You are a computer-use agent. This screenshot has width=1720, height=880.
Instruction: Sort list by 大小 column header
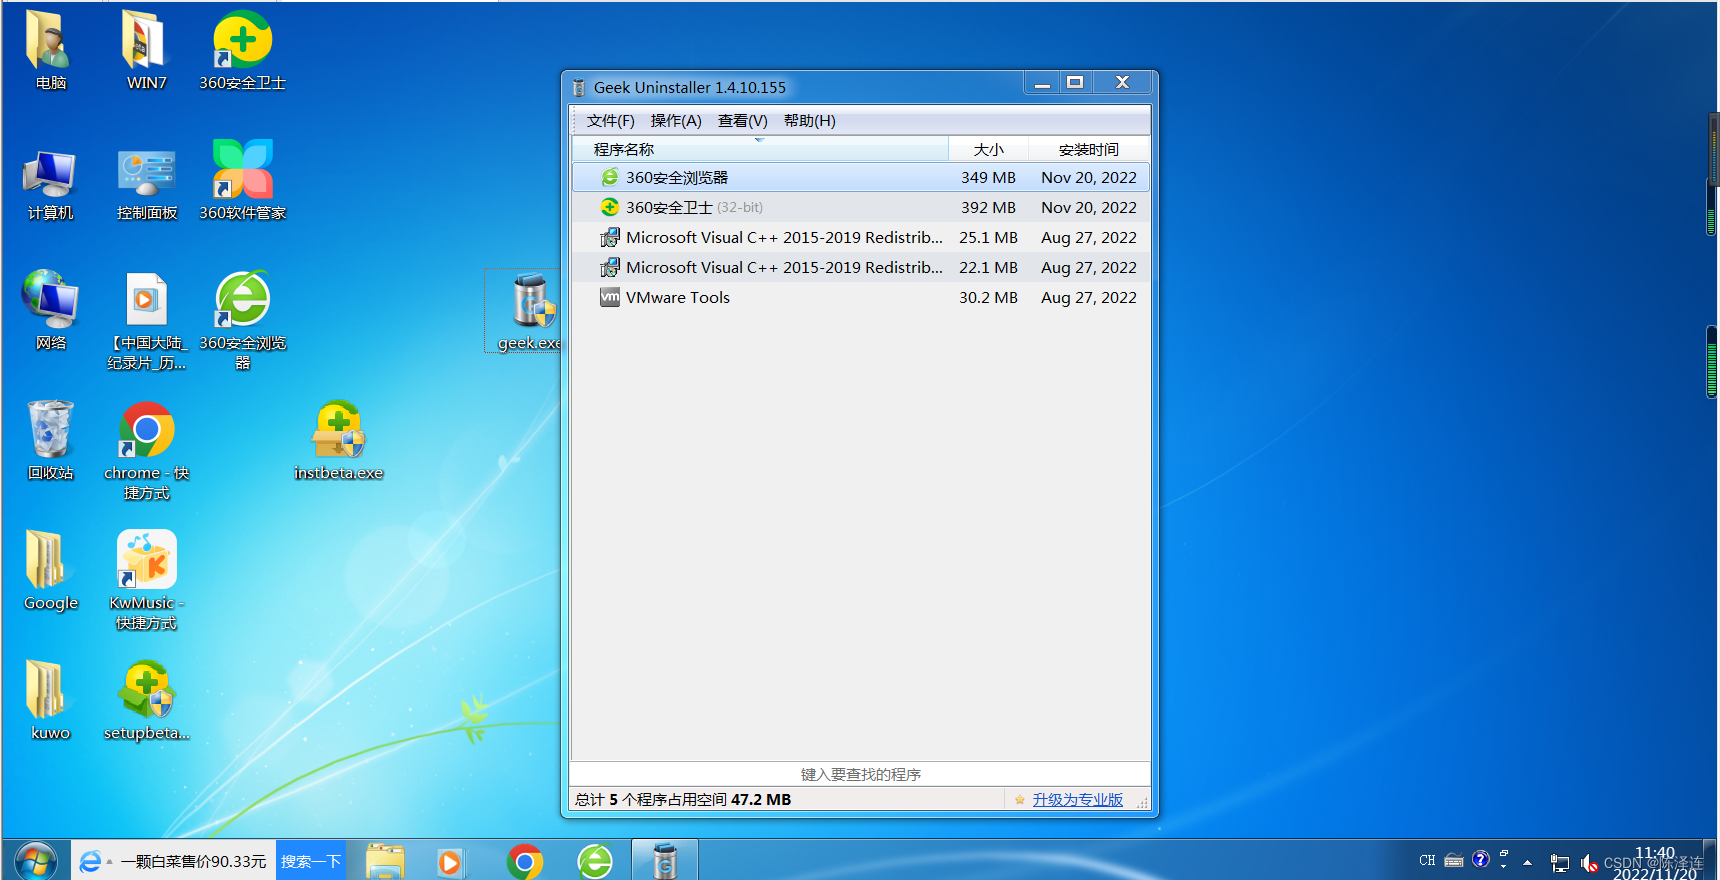tap(988, 149)
